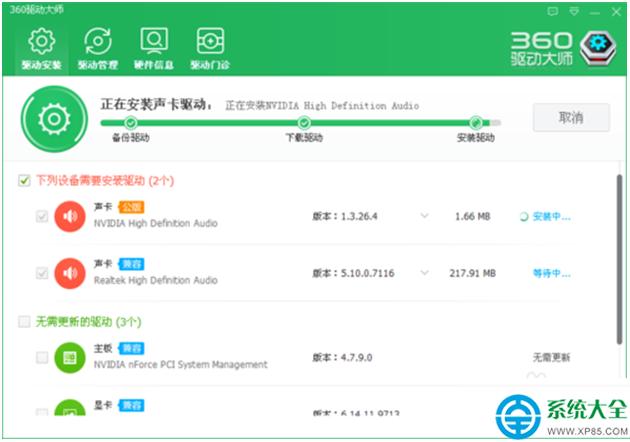Open the 驱动管理 refresh icon

(97, 43)
